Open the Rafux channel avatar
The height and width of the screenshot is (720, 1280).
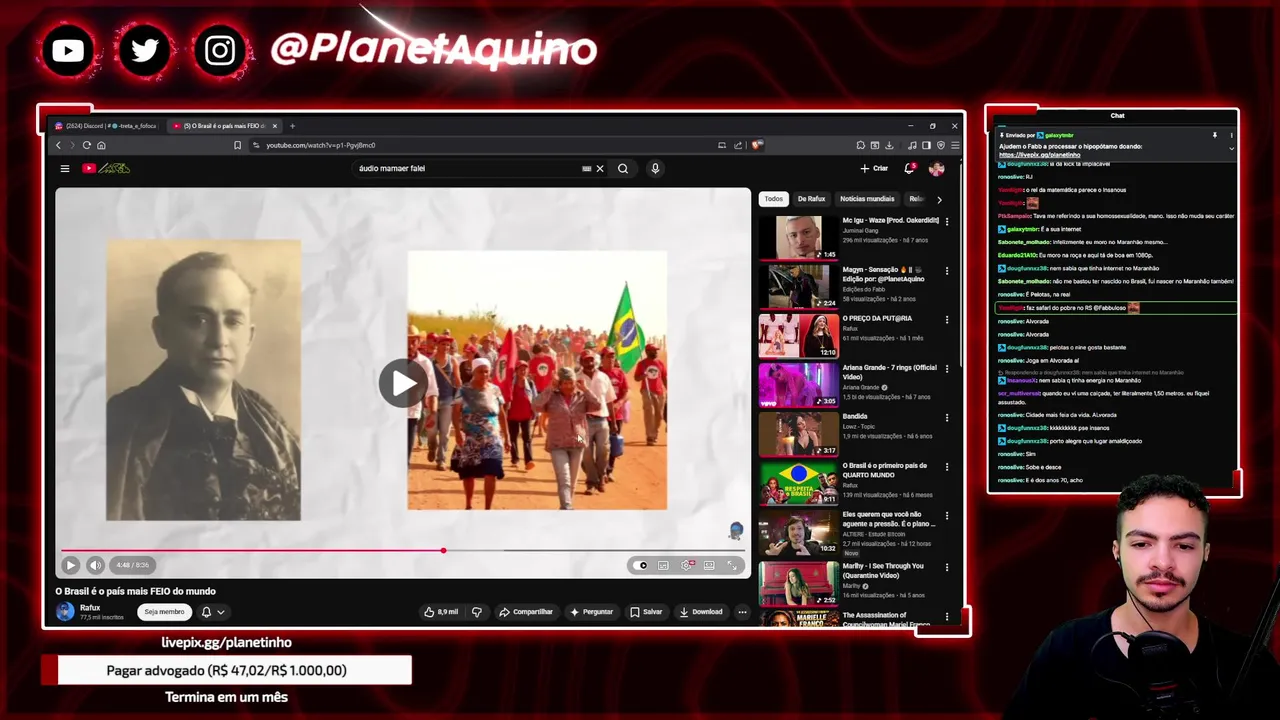65,612
